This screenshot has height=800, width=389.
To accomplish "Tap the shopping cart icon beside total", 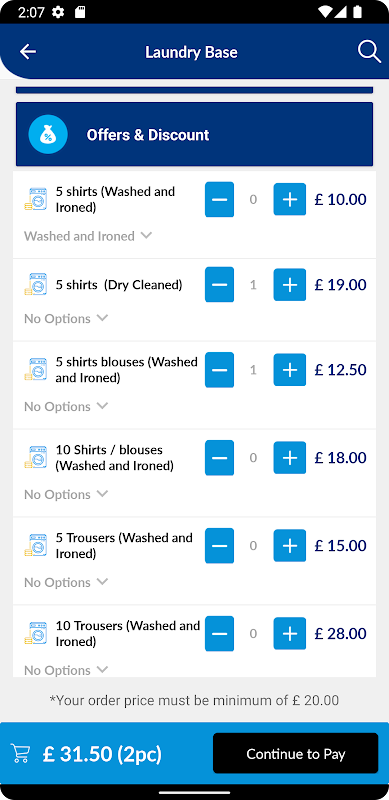I will pyautogui.click(x=20, y=754).
